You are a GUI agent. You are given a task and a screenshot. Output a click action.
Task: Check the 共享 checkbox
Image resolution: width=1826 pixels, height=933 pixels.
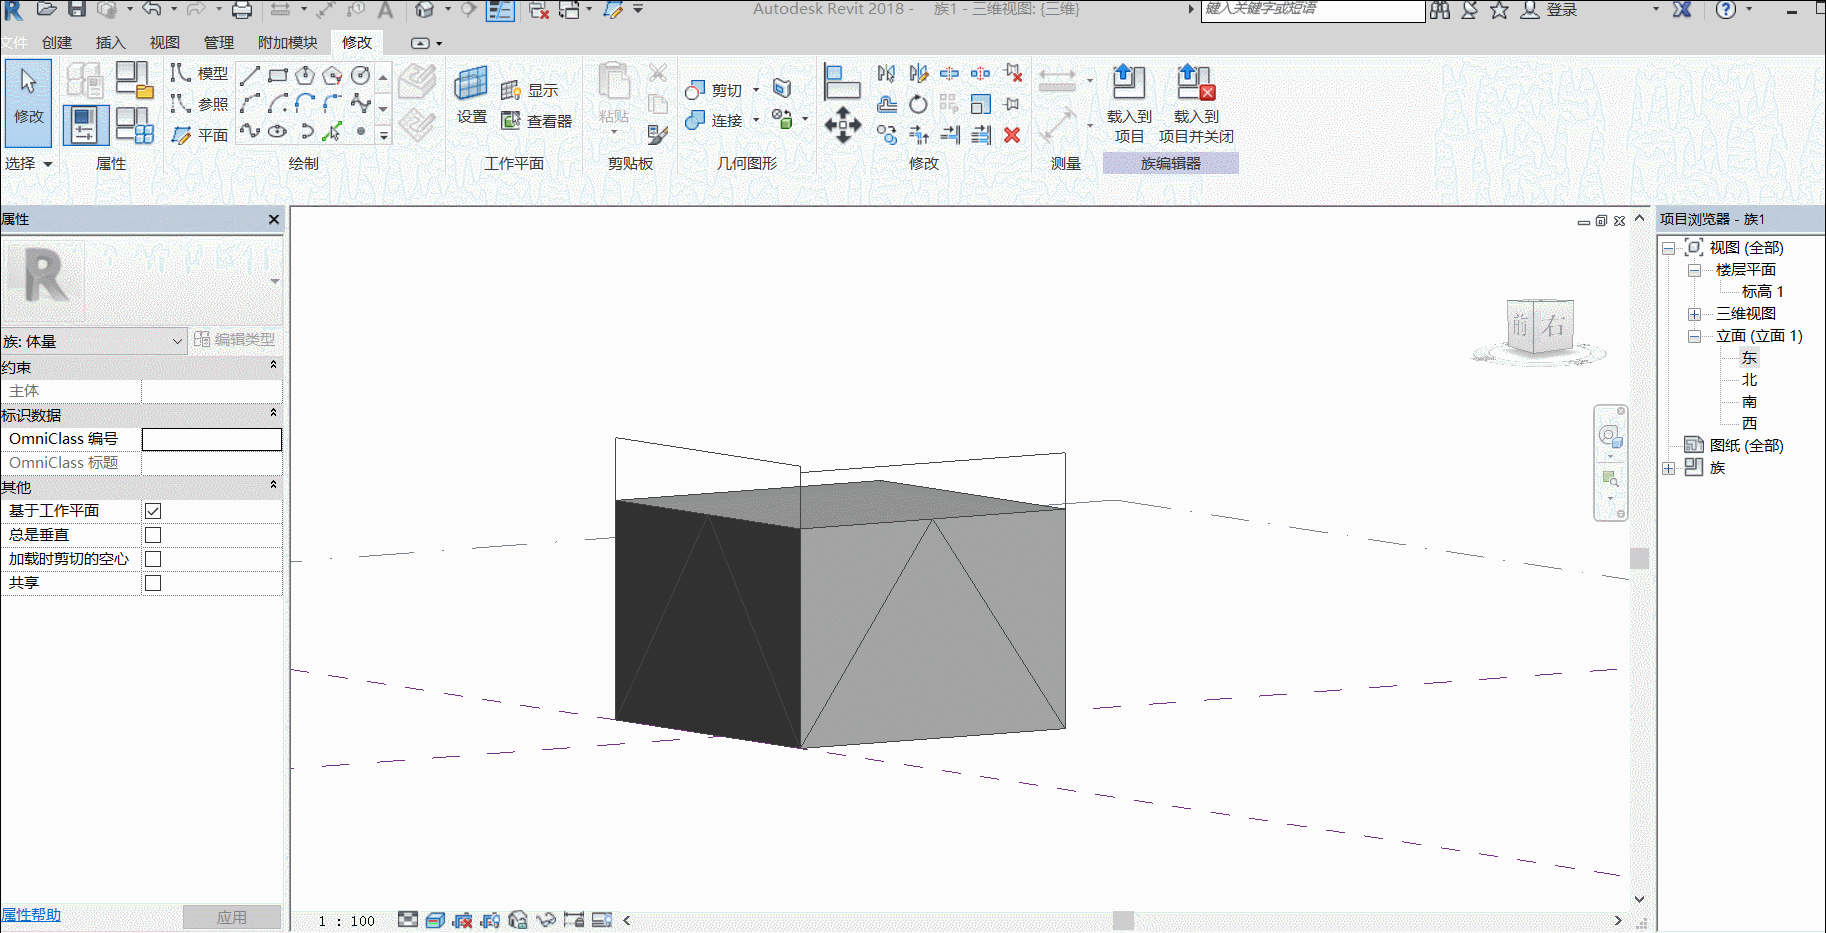point(153,583)
